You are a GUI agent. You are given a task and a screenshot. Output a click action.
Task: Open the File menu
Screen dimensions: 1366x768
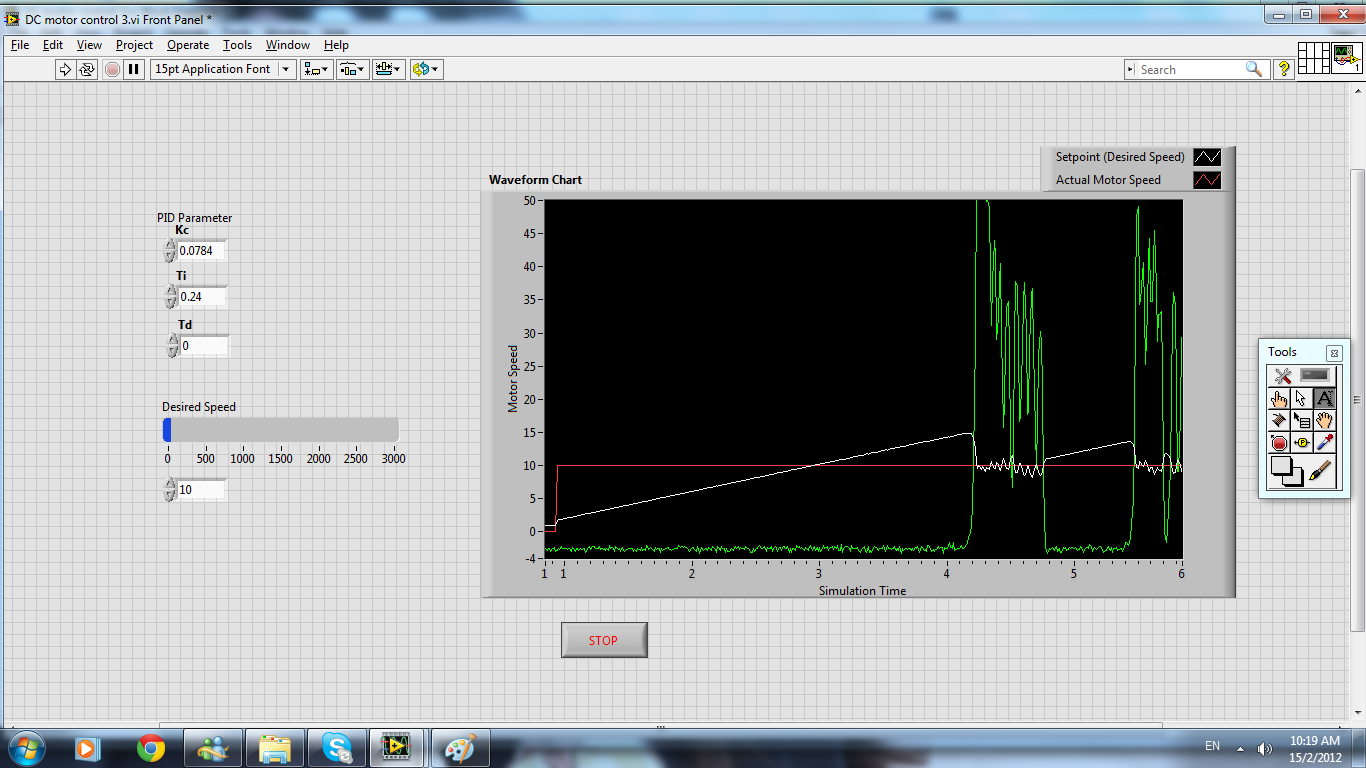[20, 45]
